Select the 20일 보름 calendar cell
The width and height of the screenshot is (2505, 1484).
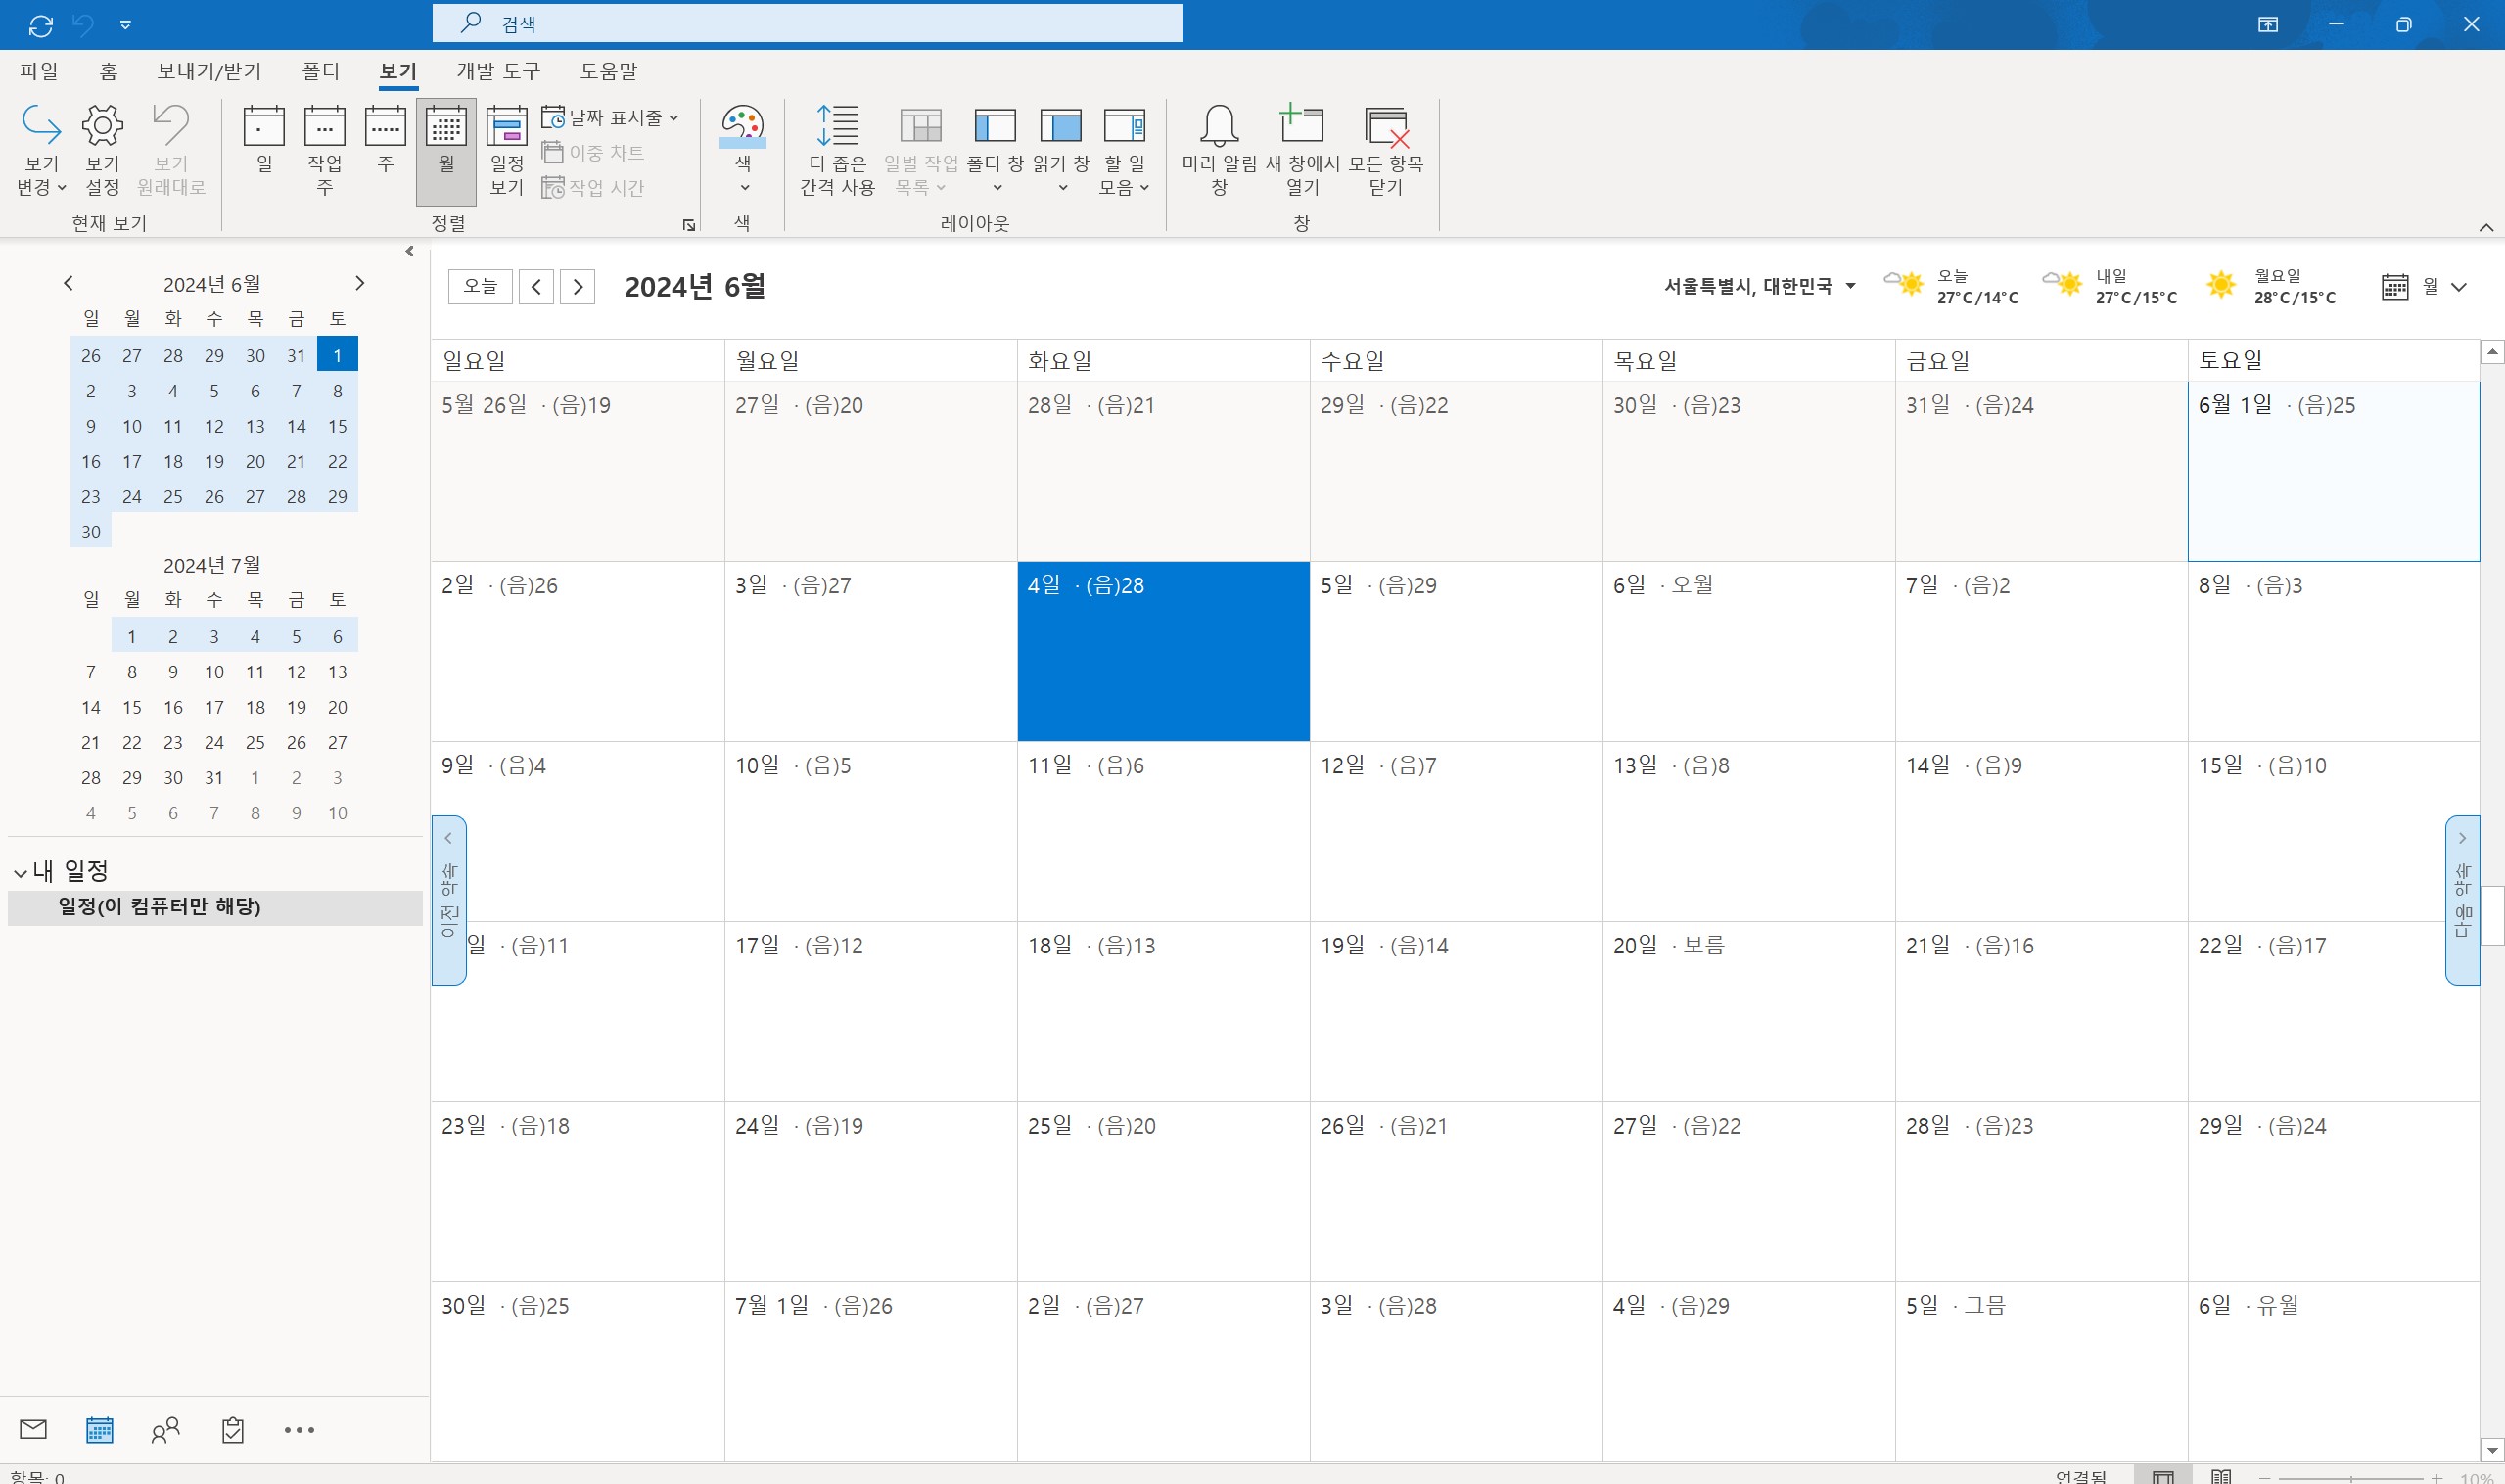point(1748,1011)
